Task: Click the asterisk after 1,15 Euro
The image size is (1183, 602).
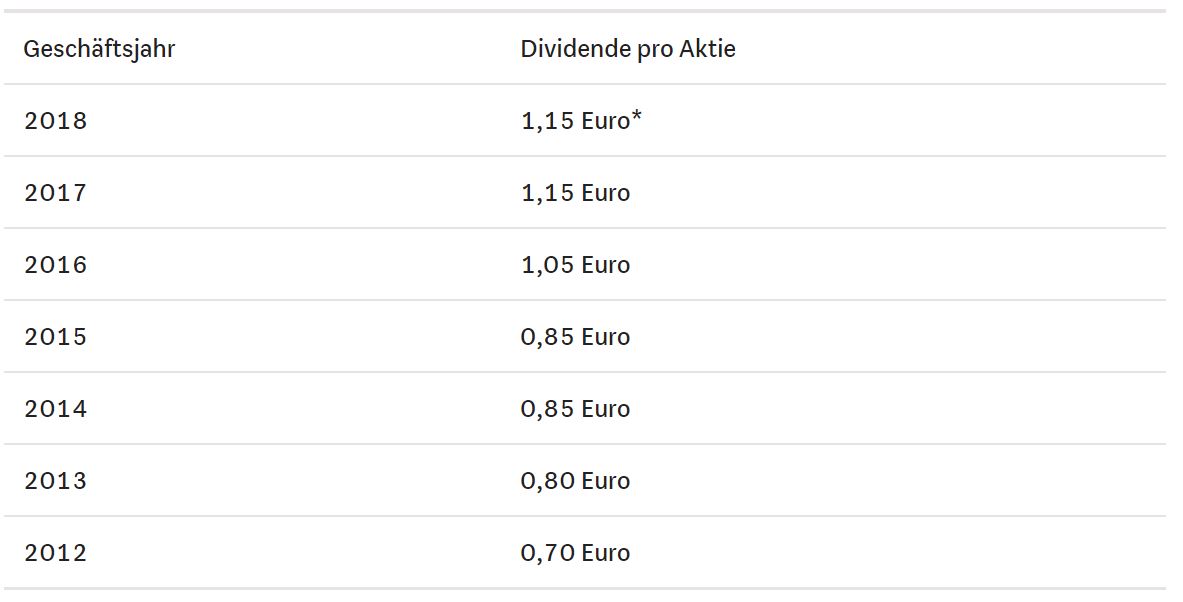Action: 636,118
